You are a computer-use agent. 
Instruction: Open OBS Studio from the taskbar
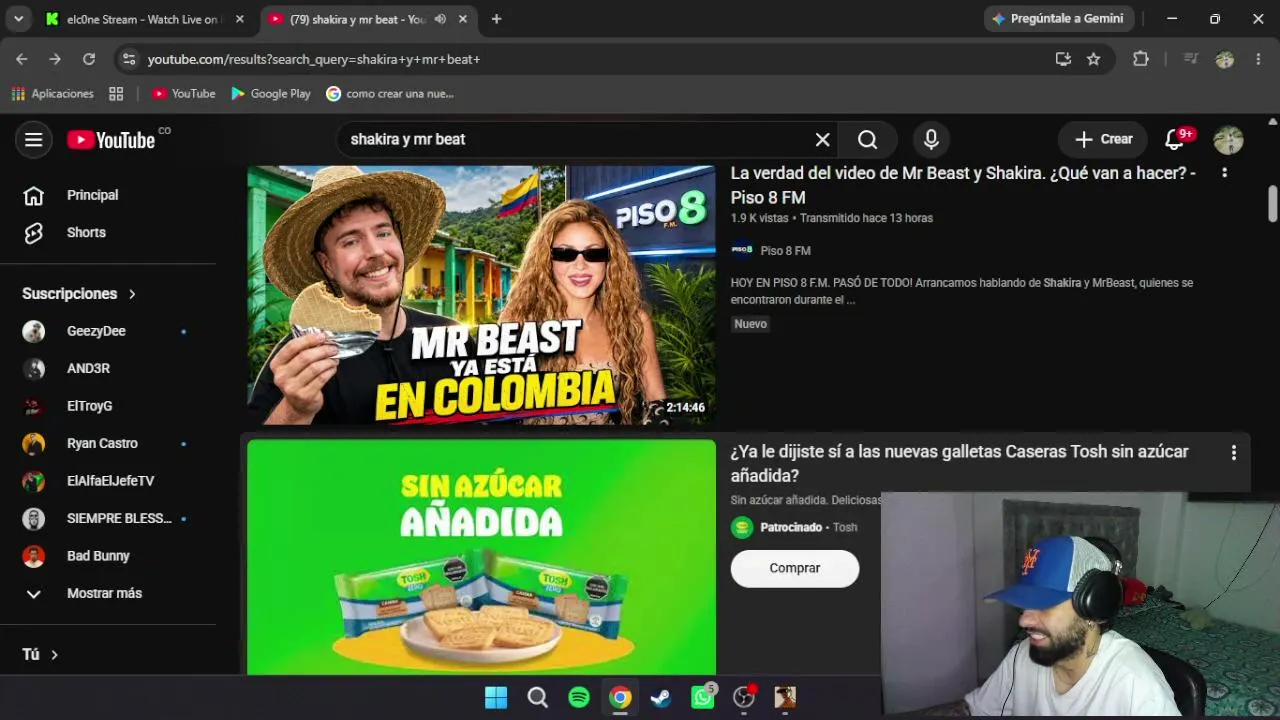tap(744, 697)
